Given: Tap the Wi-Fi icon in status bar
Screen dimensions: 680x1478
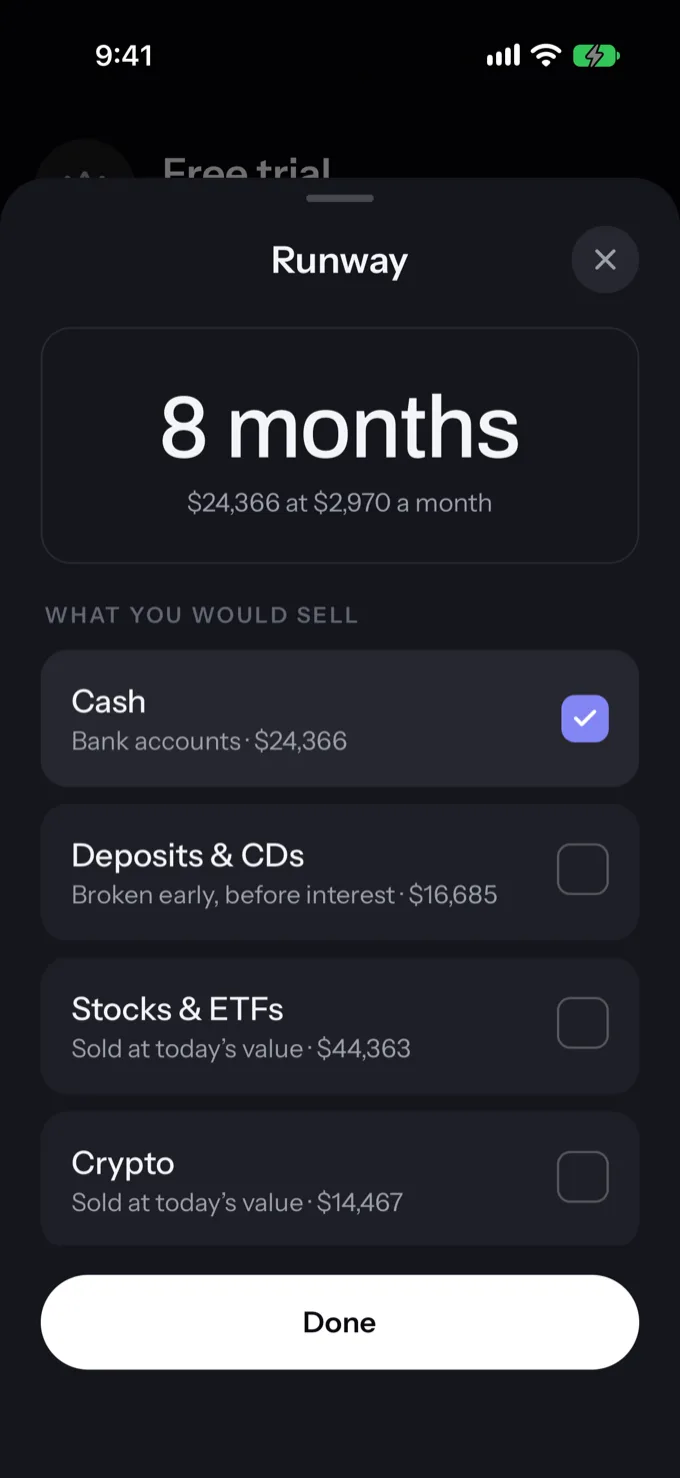Looking at the screenshot, I should 546,55.
